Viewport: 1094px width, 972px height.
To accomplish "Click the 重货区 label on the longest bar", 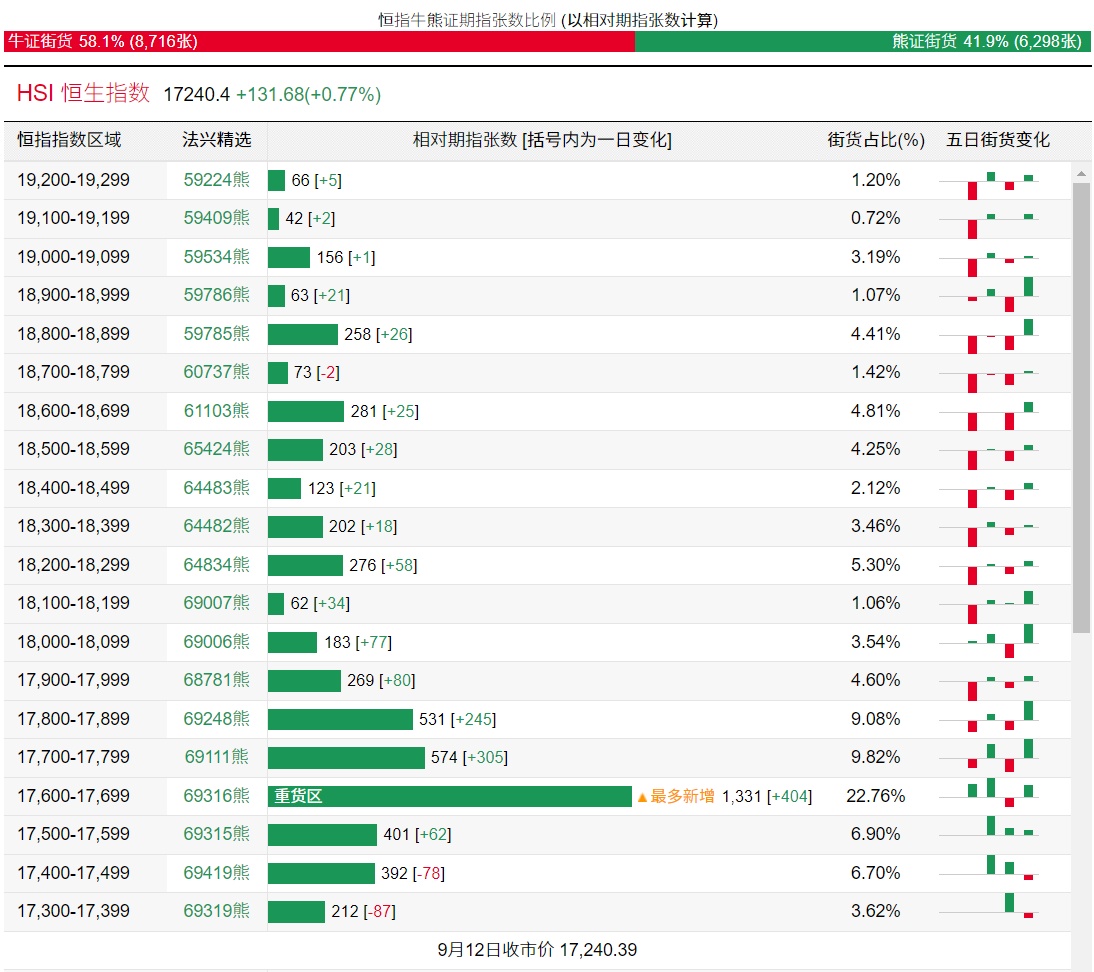I will click(x=299, y=797).
